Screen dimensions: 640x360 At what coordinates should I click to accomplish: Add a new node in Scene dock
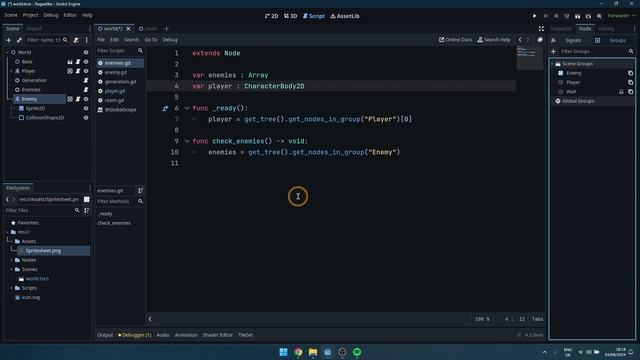[x=9, y=40]
